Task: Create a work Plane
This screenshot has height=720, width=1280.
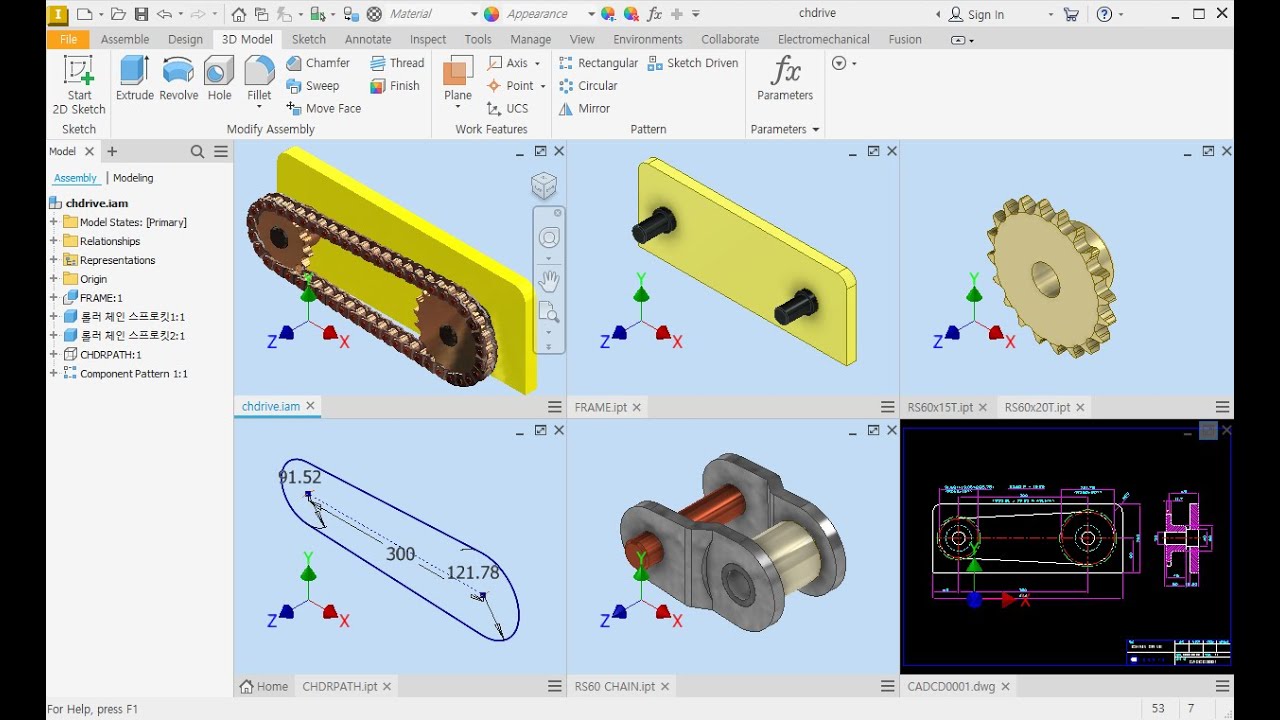Action: [458, 79]
